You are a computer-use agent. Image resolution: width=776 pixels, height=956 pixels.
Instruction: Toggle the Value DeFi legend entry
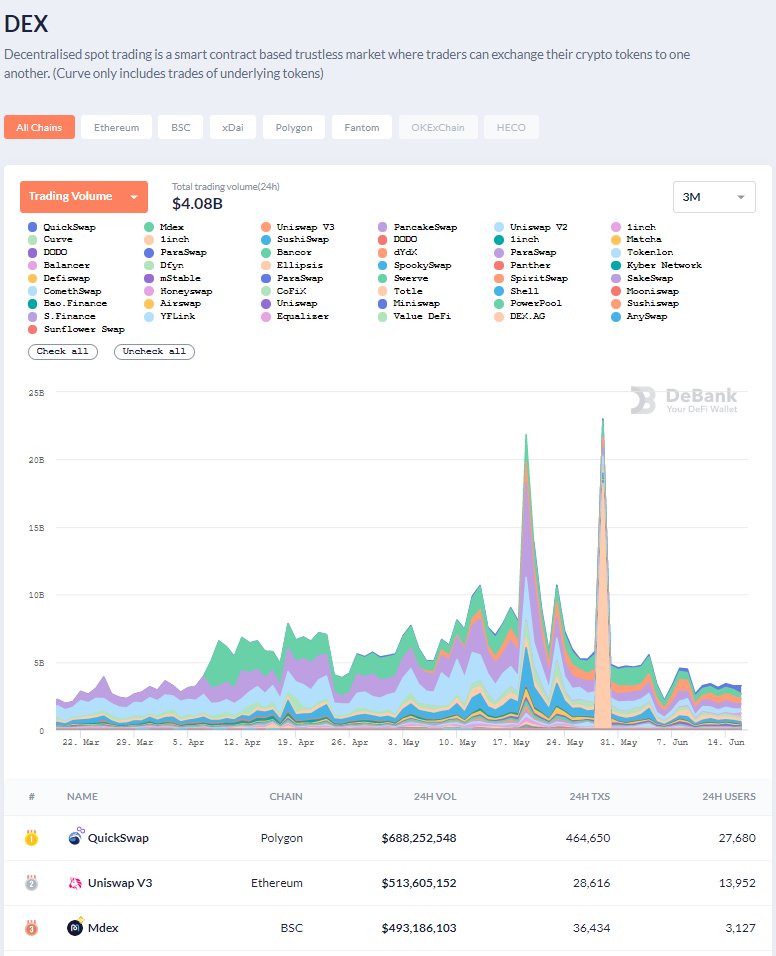415,316
